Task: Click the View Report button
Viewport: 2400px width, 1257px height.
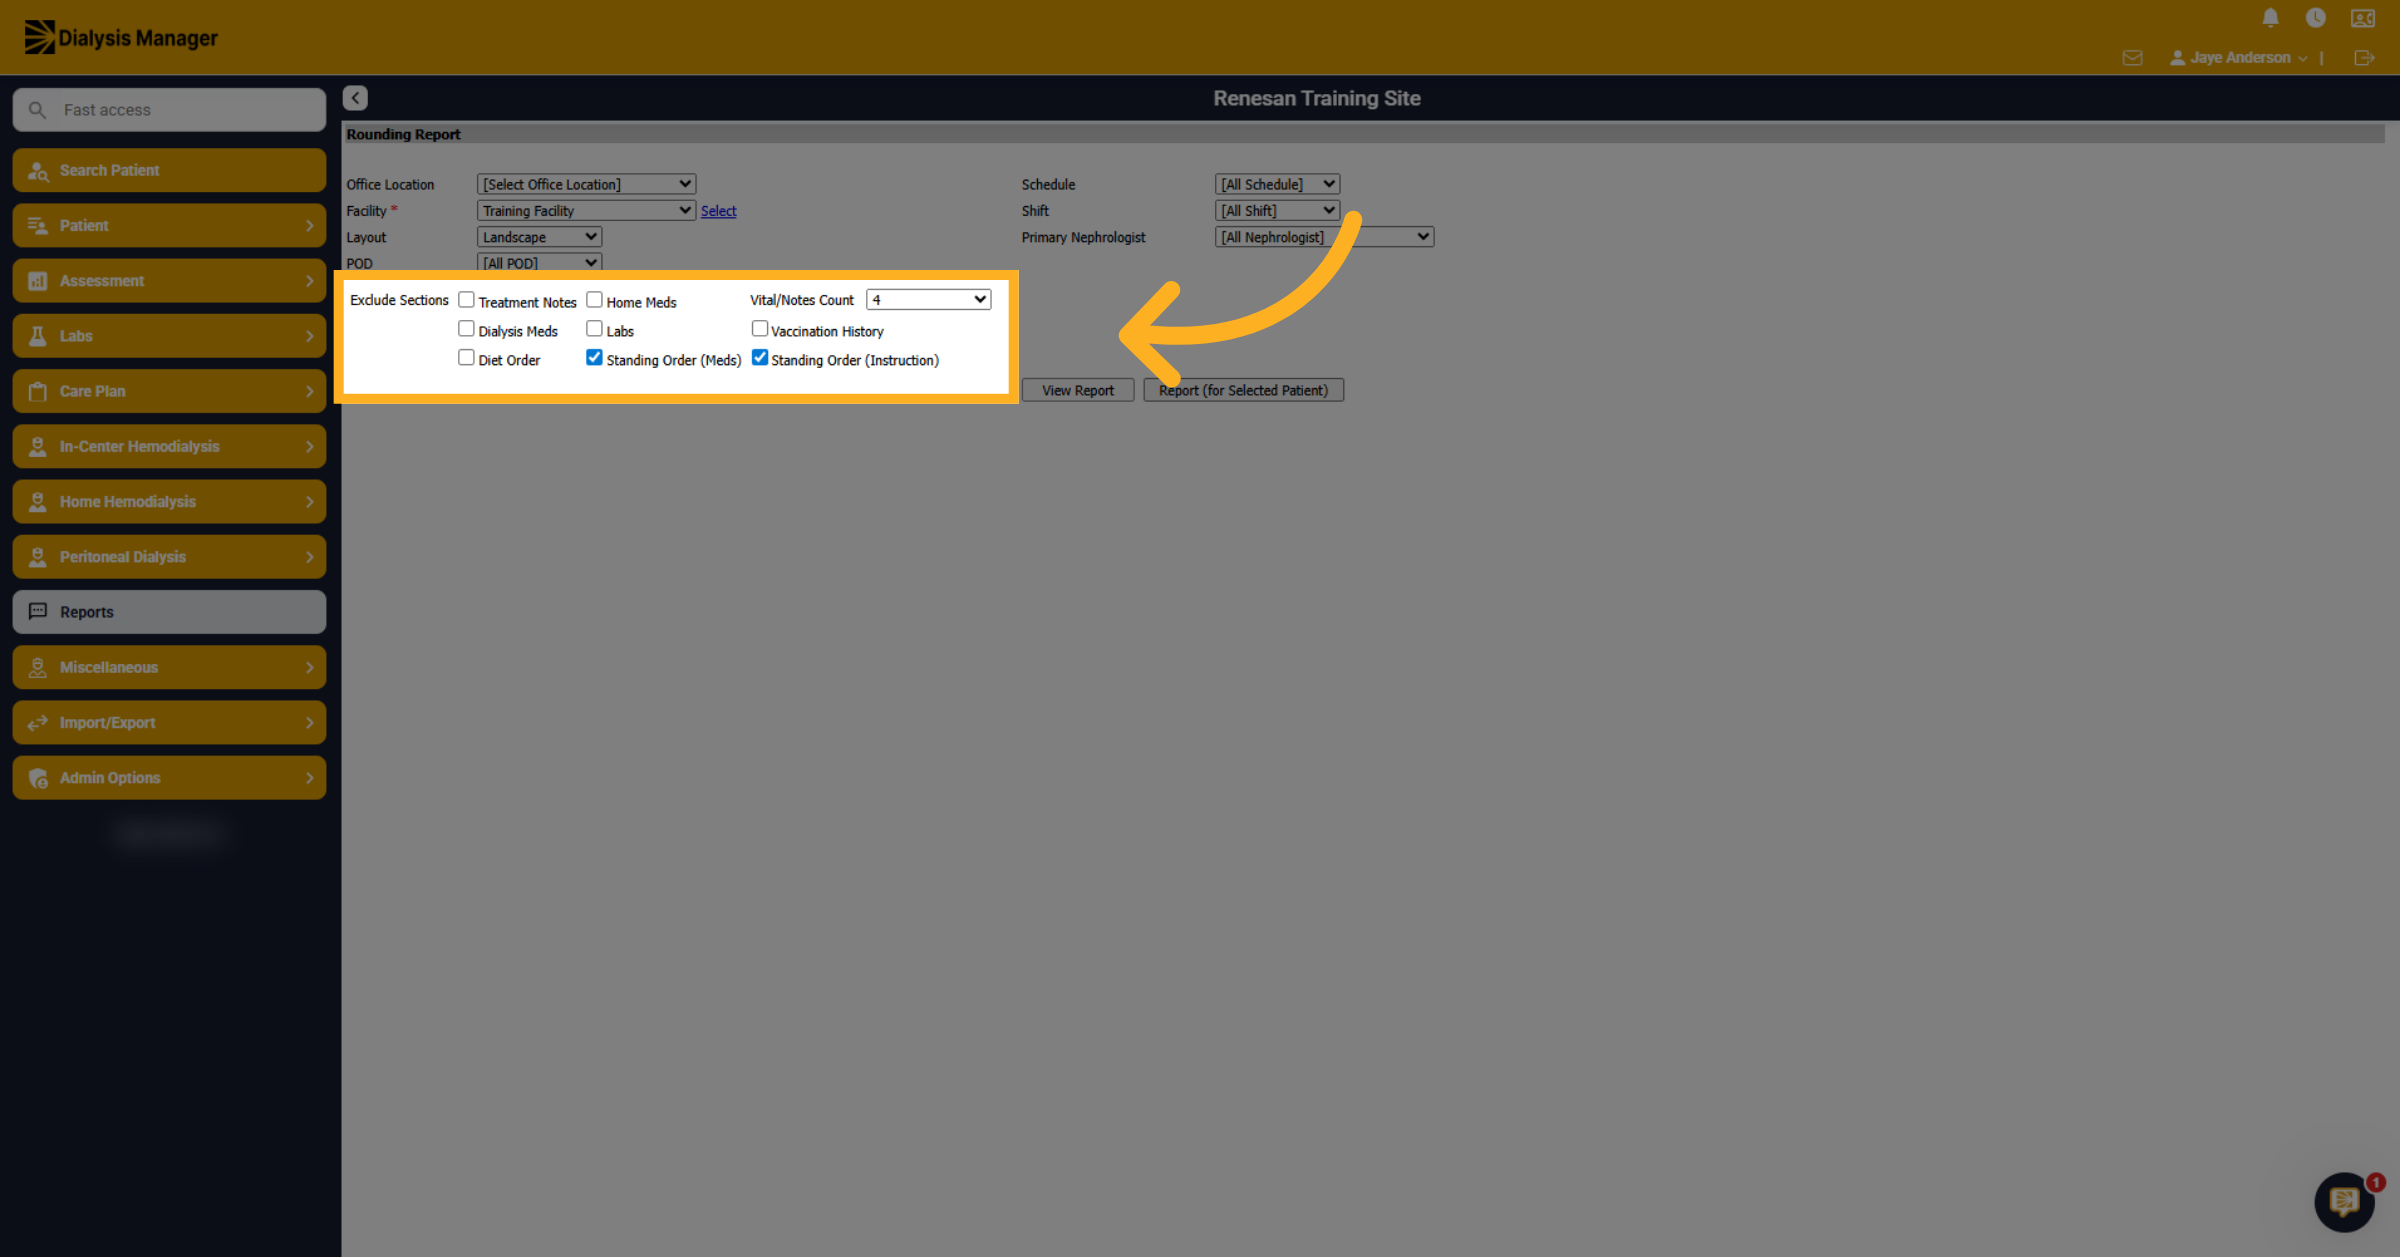Action: pyautogui.click(x=1078, y=390)
